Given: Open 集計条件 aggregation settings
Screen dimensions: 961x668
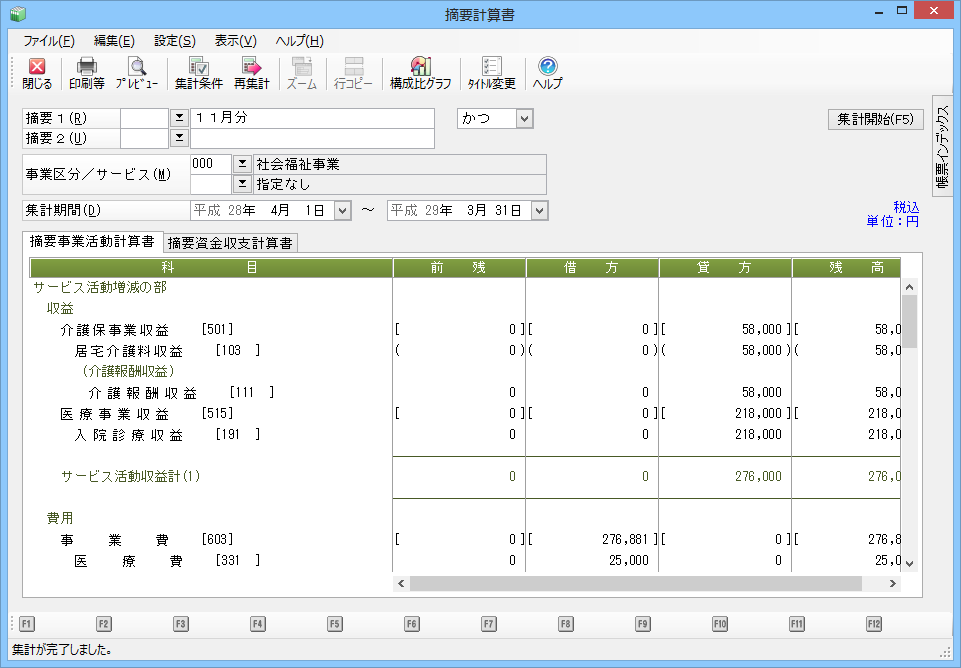Looking at the screenshot, I should point(198,74).
